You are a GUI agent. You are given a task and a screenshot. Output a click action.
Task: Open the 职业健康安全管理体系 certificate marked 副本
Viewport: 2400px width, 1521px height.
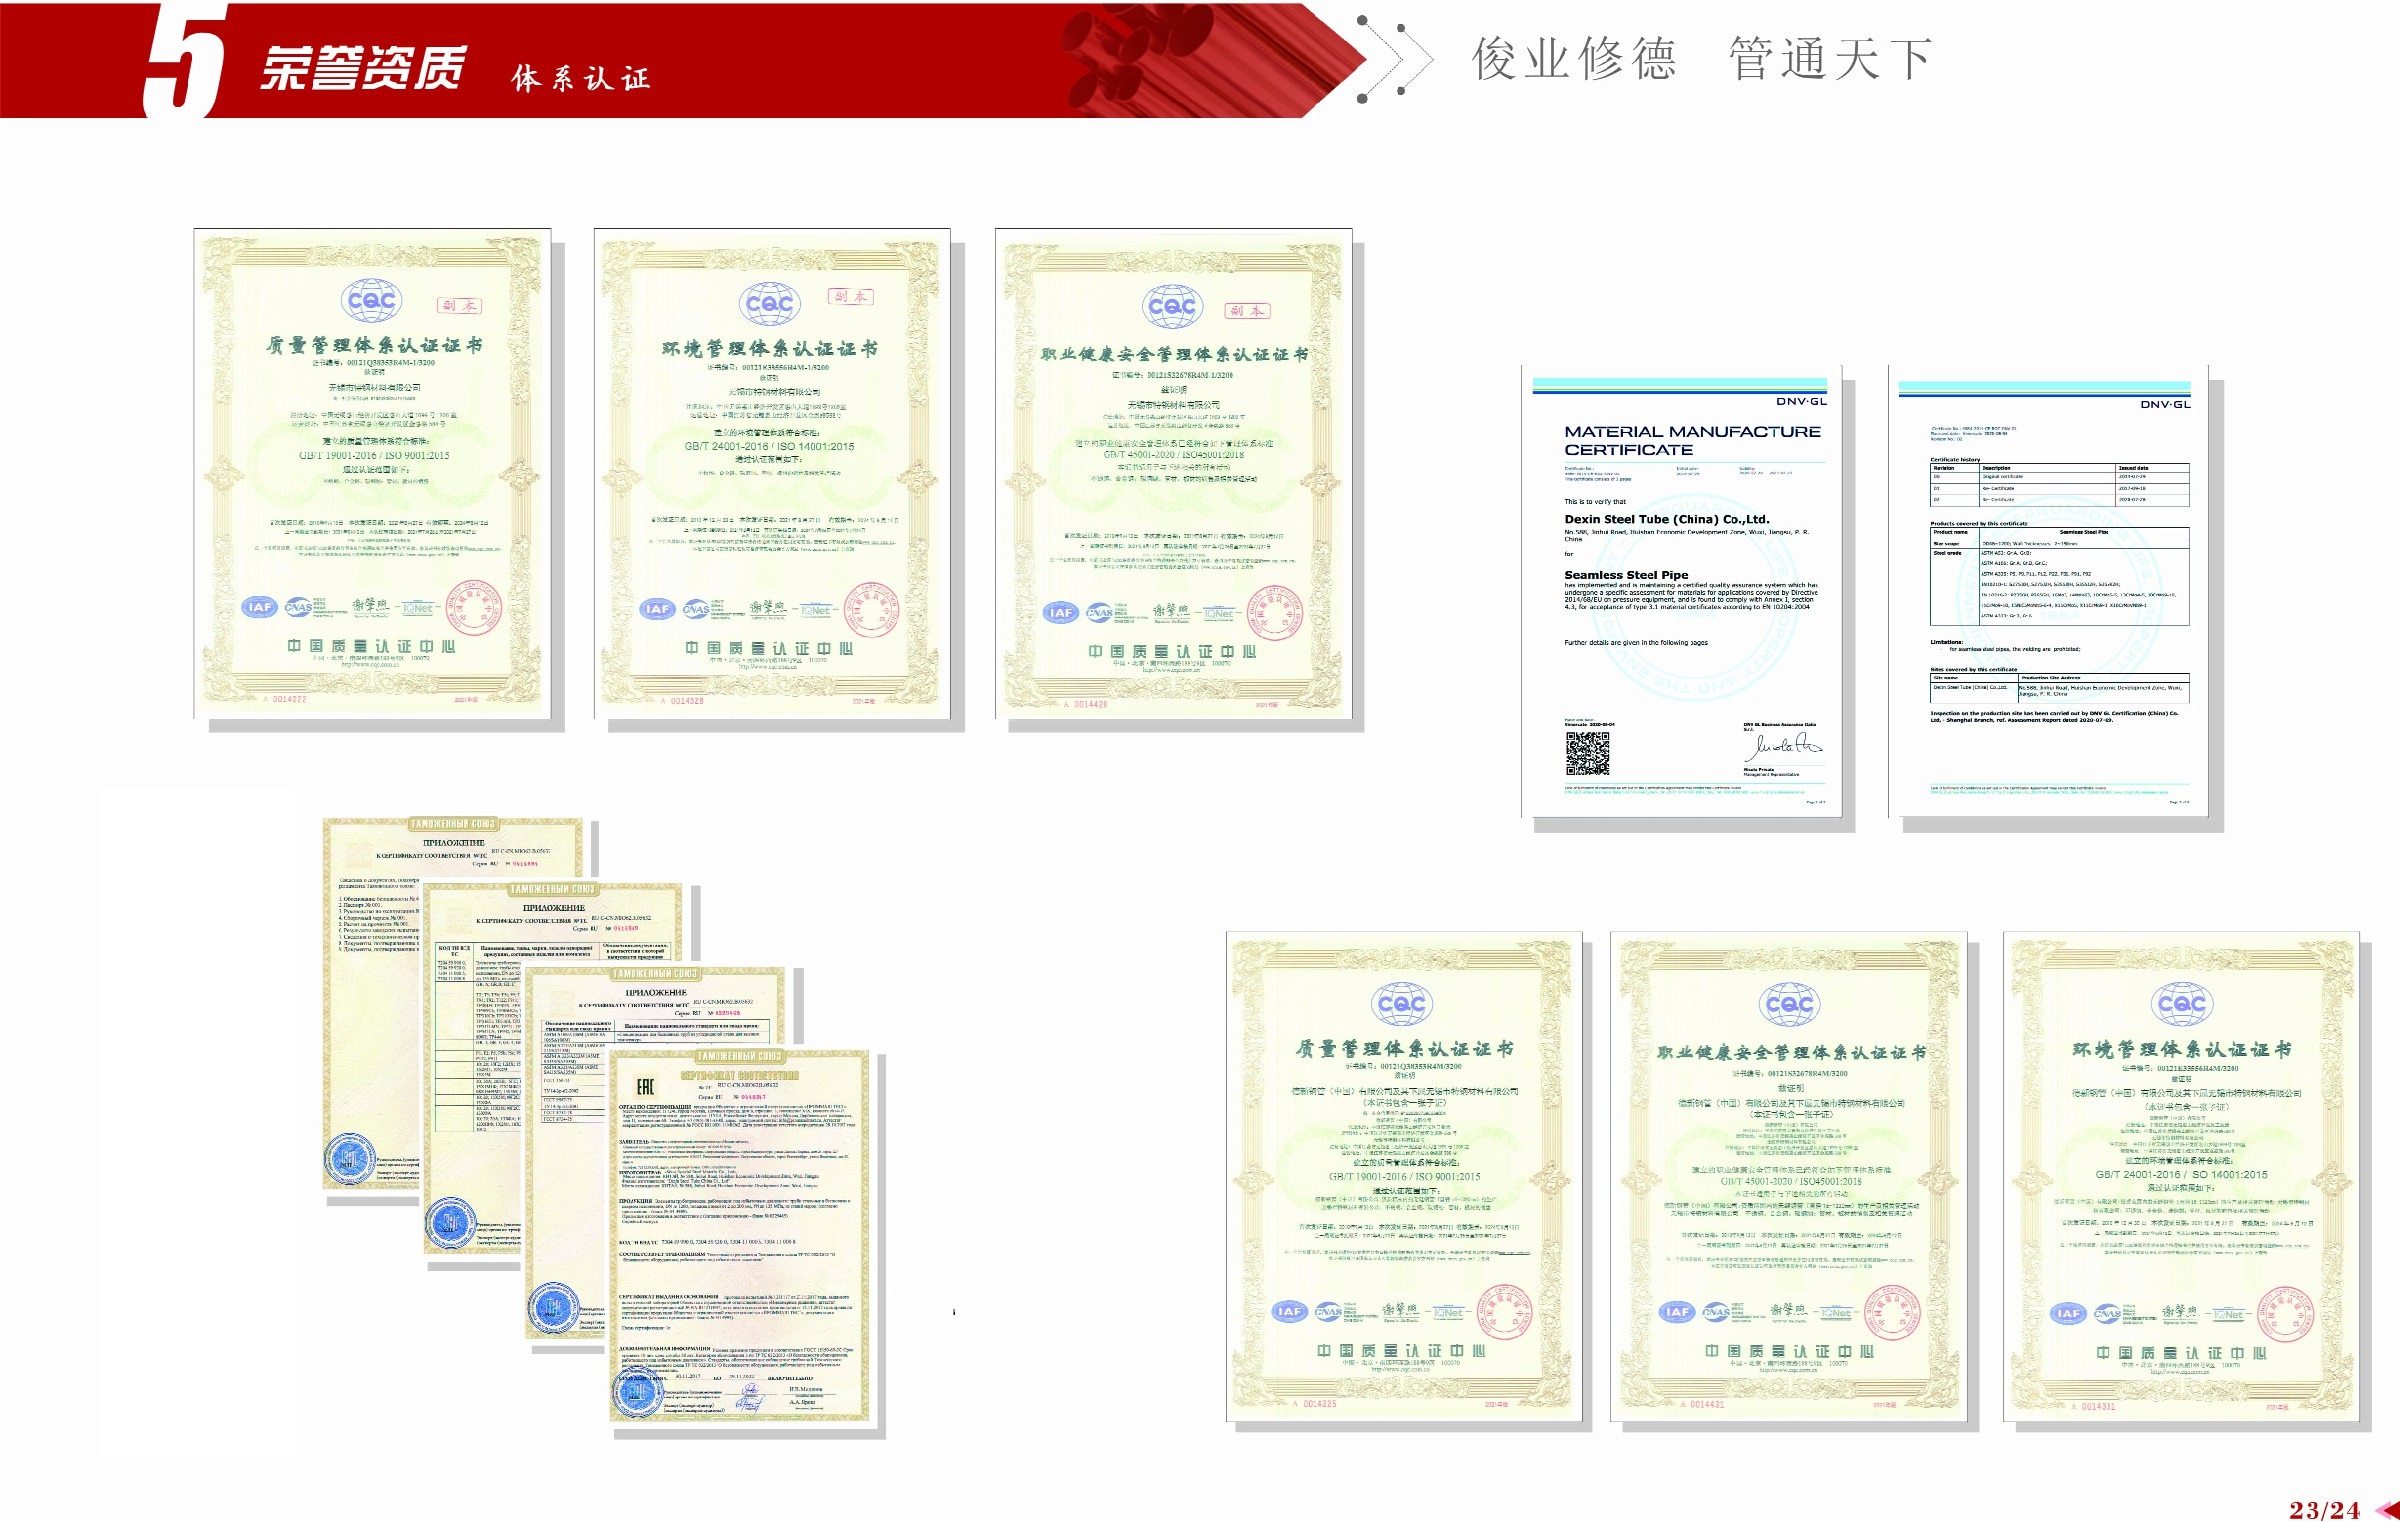pos(1172,475)
